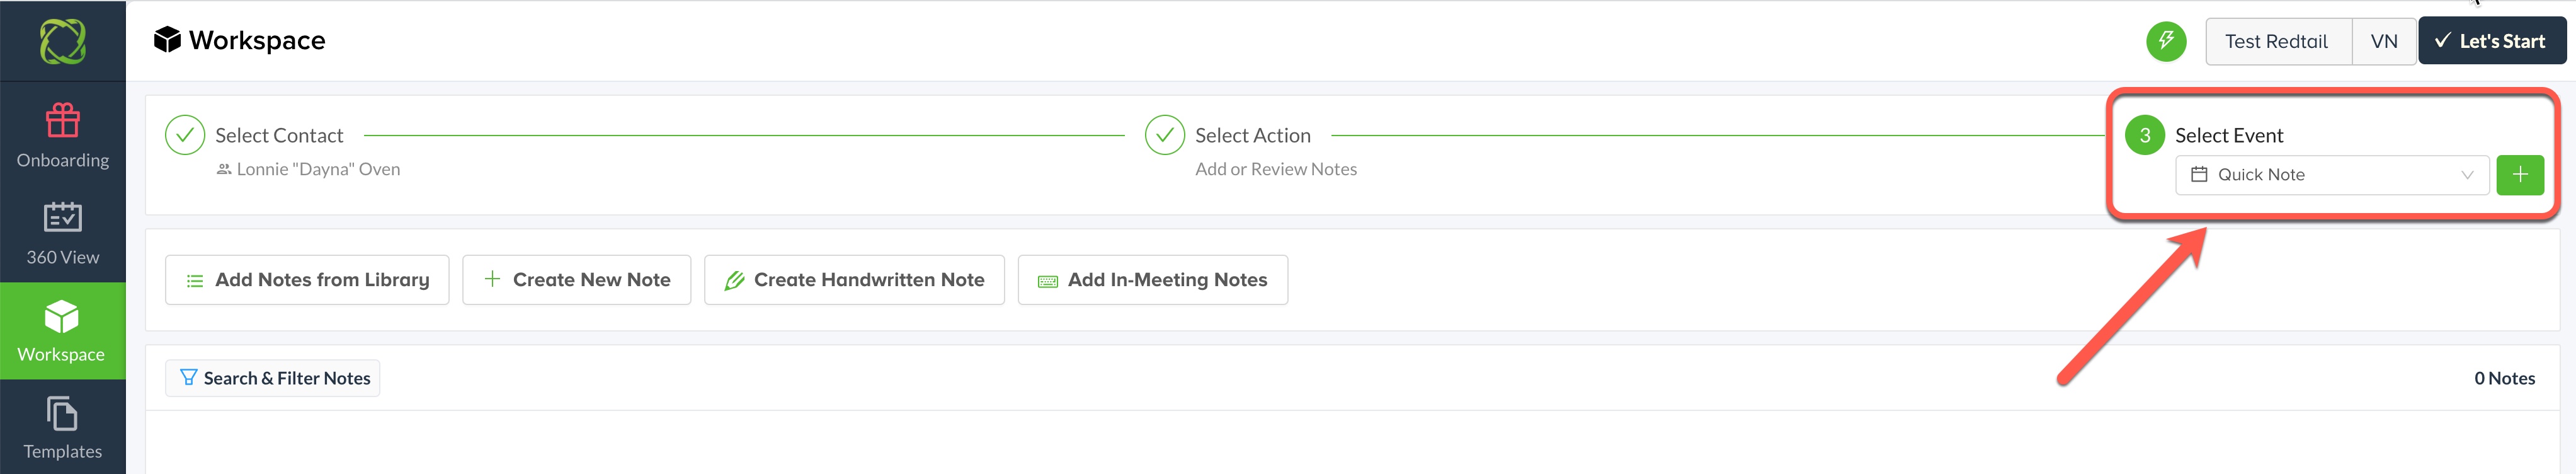Open the Test Redtail account menu
The height and width of the screenshot is (474, 2576).
pos(2277,41)
